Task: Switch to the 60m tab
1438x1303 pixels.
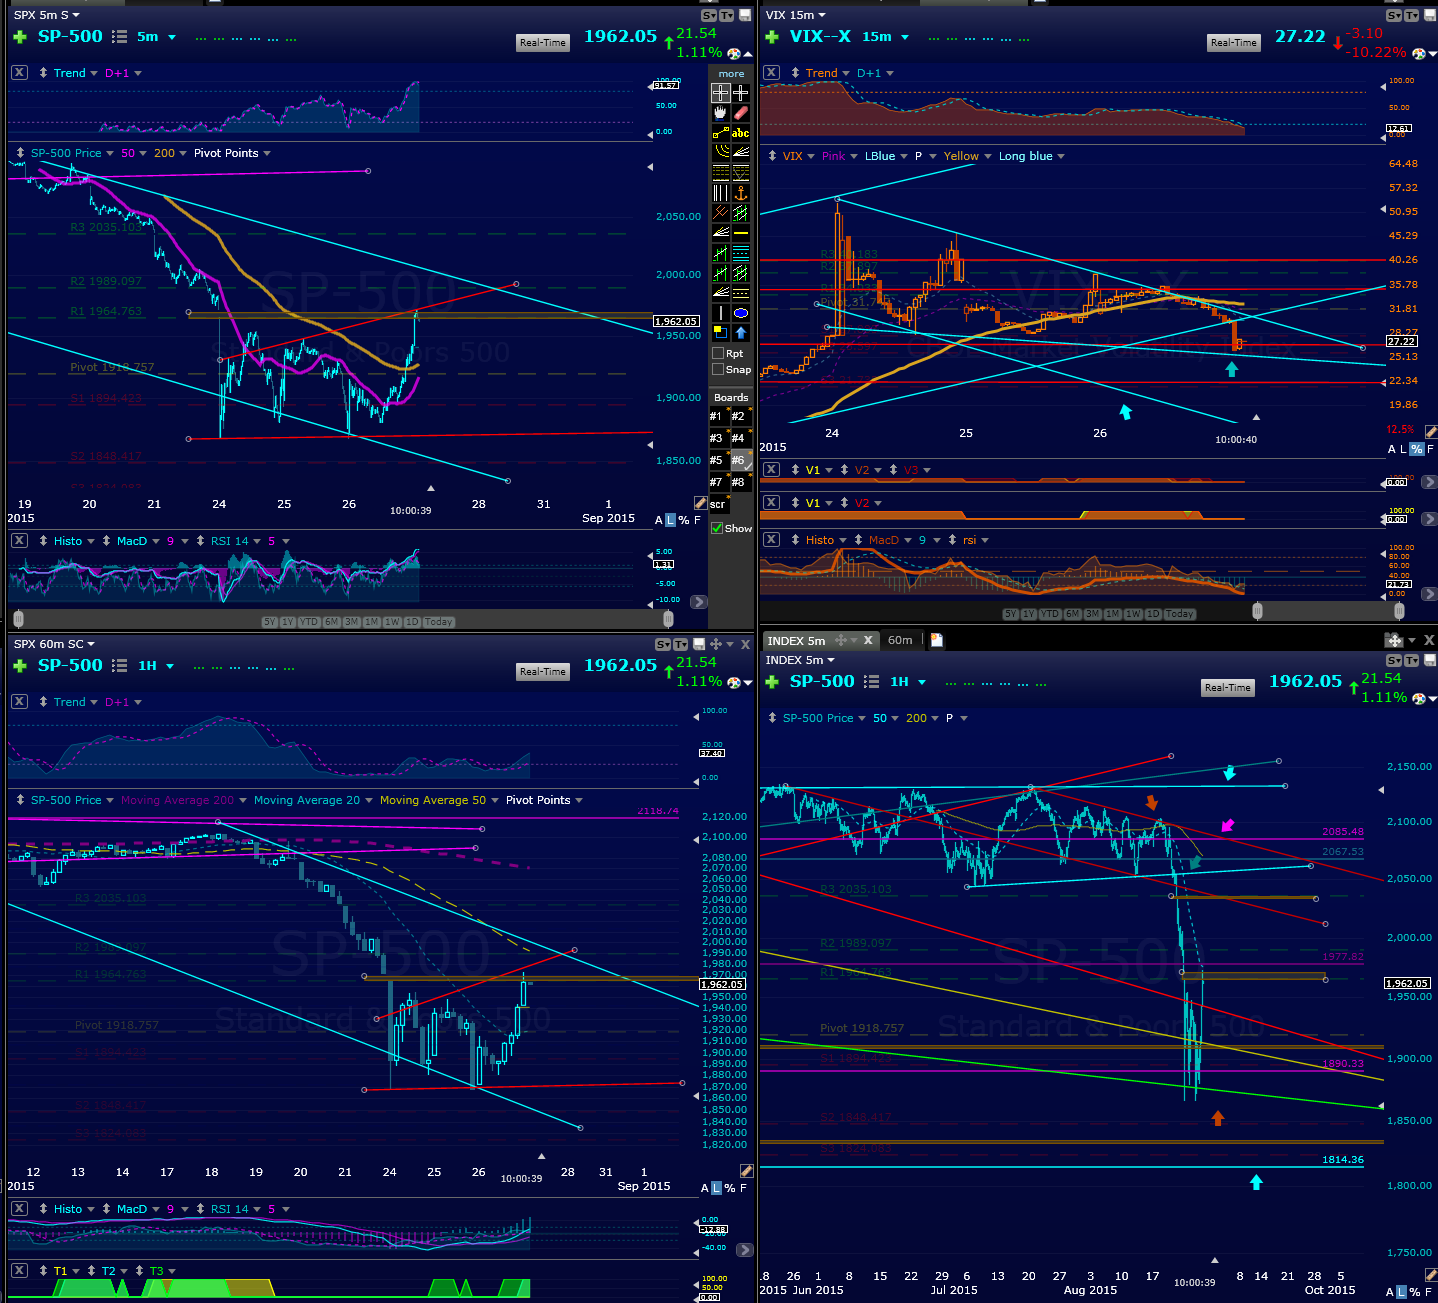Action: click(900, 640)
